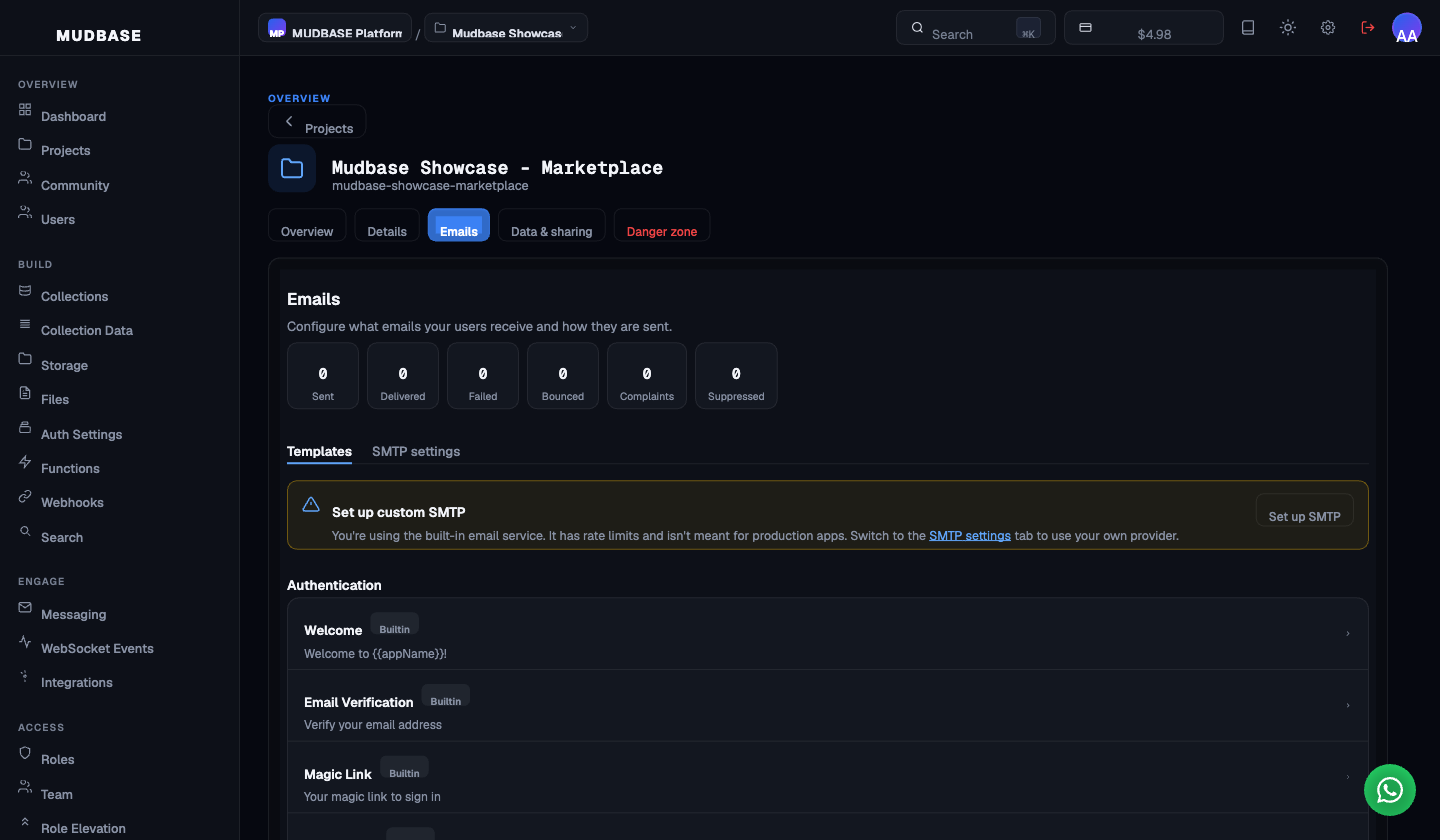Click the mudbase-showcase-marketplace slug text
The width and height of the screenshot is (1440, 840).
pyautogui.click(x=430, y=186)
